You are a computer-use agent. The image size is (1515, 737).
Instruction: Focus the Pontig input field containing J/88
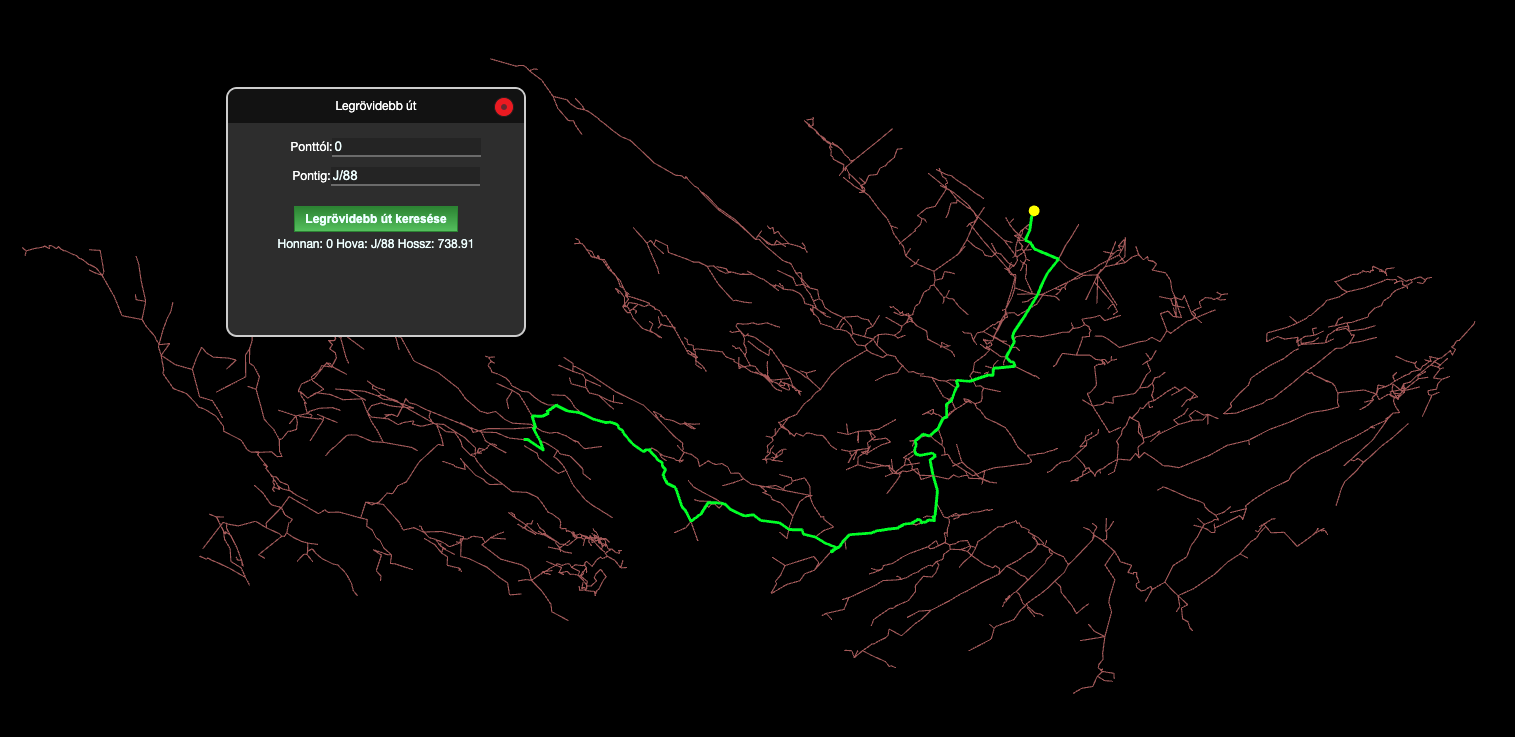click(406, 176)
